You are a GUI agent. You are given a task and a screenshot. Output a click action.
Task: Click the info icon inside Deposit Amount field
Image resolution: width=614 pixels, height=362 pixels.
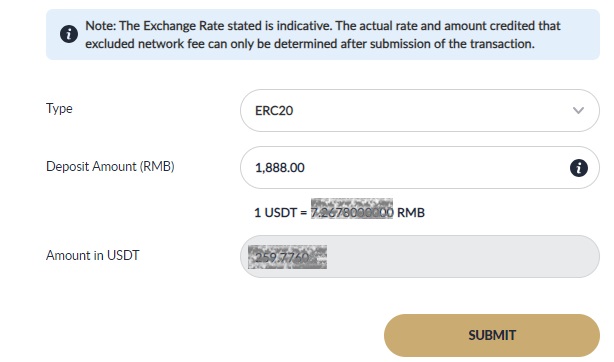(x=578, y=168)
